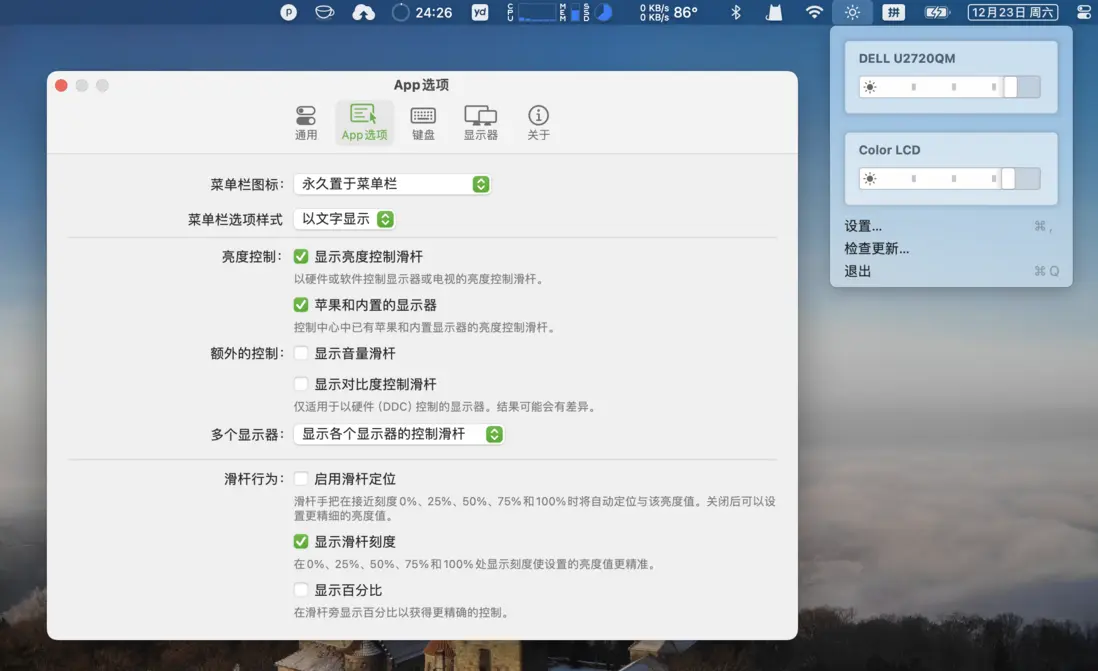Select the App选项 tab
This screenshot has height=671, width=1098.
364,123
